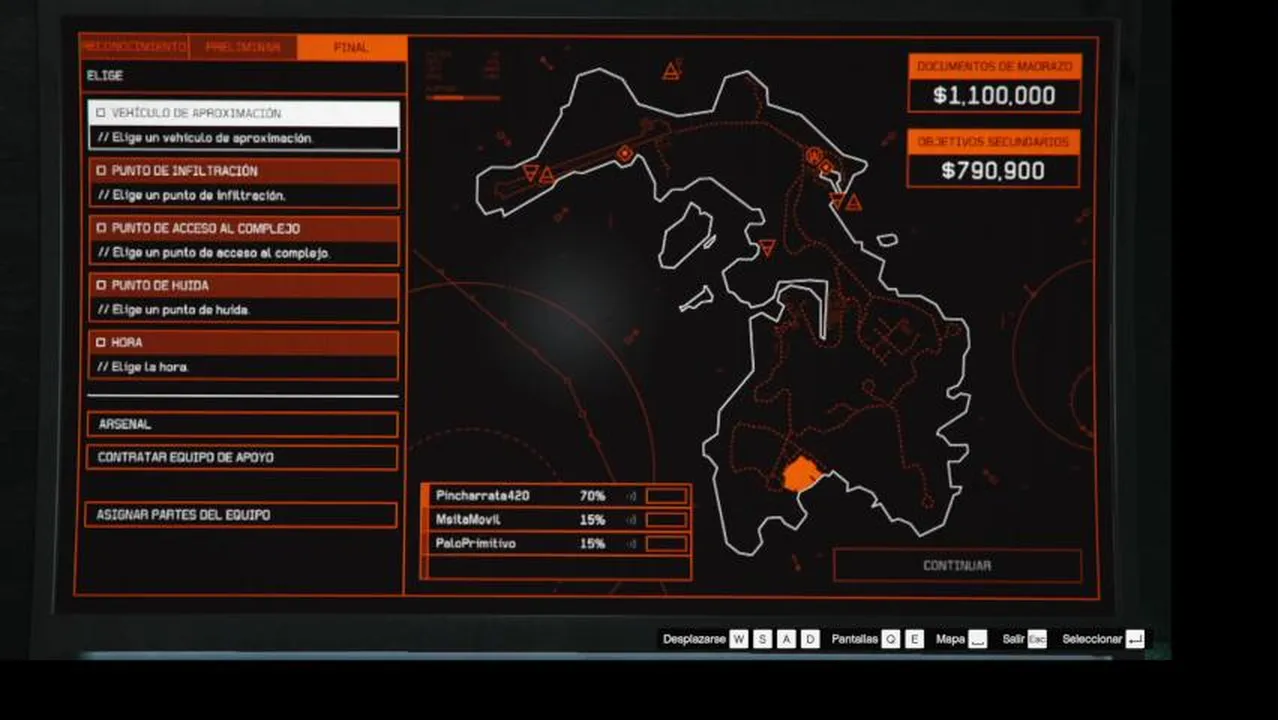1278x720 pixels.
Task: Select player name Pincharrata420
Action: (x=482, y=496)
